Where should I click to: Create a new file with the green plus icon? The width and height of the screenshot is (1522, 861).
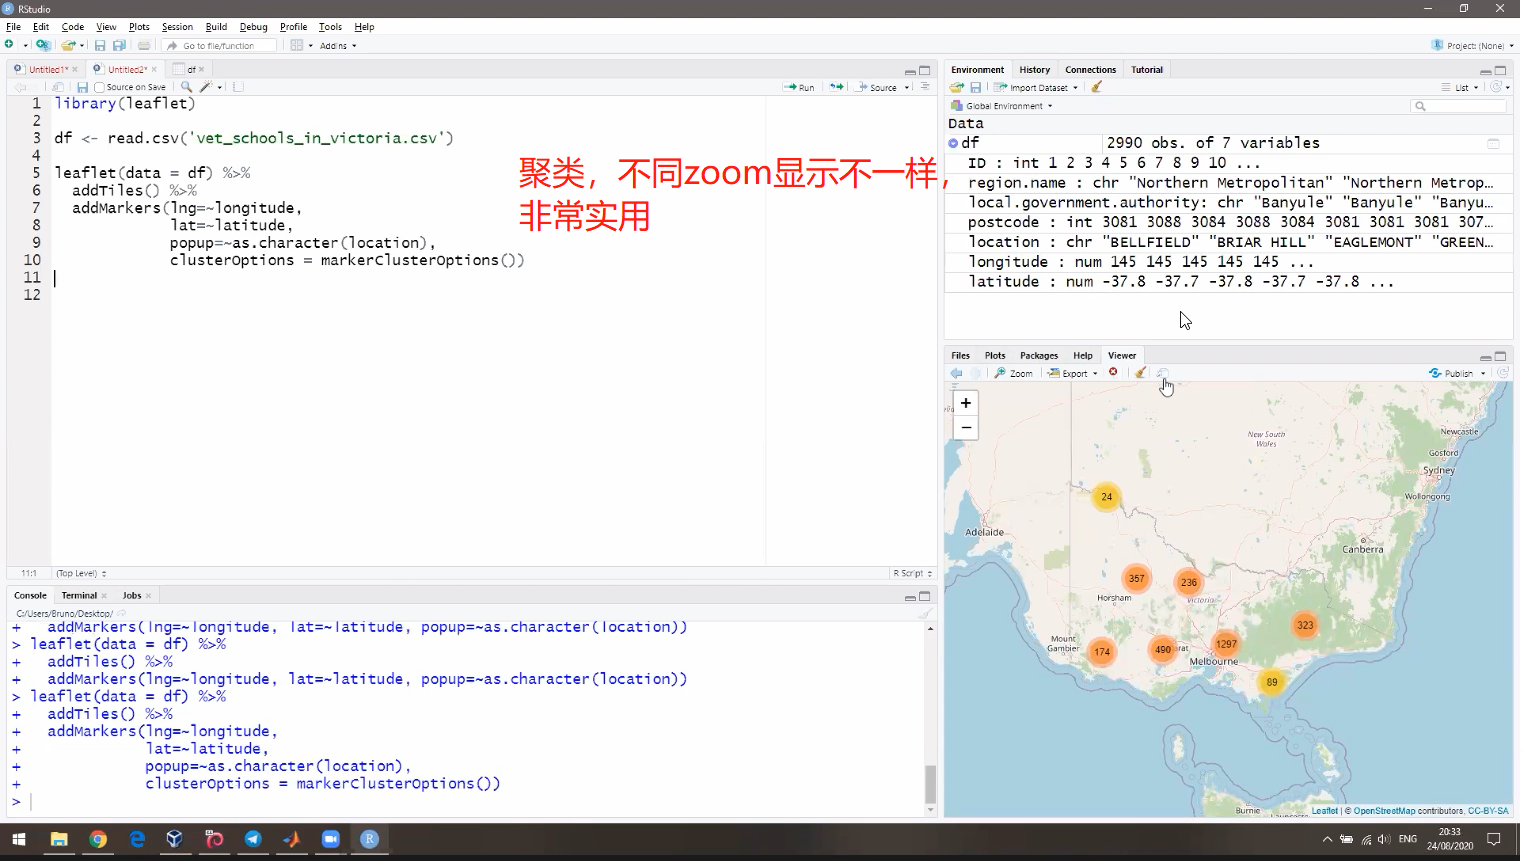(9, 45)
